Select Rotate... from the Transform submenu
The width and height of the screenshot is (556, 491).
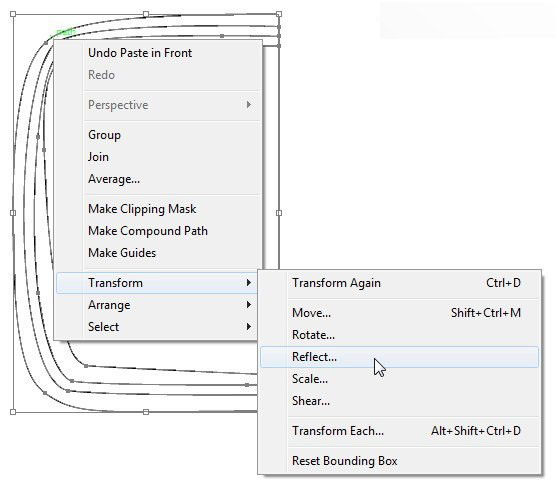coord(399,335)
